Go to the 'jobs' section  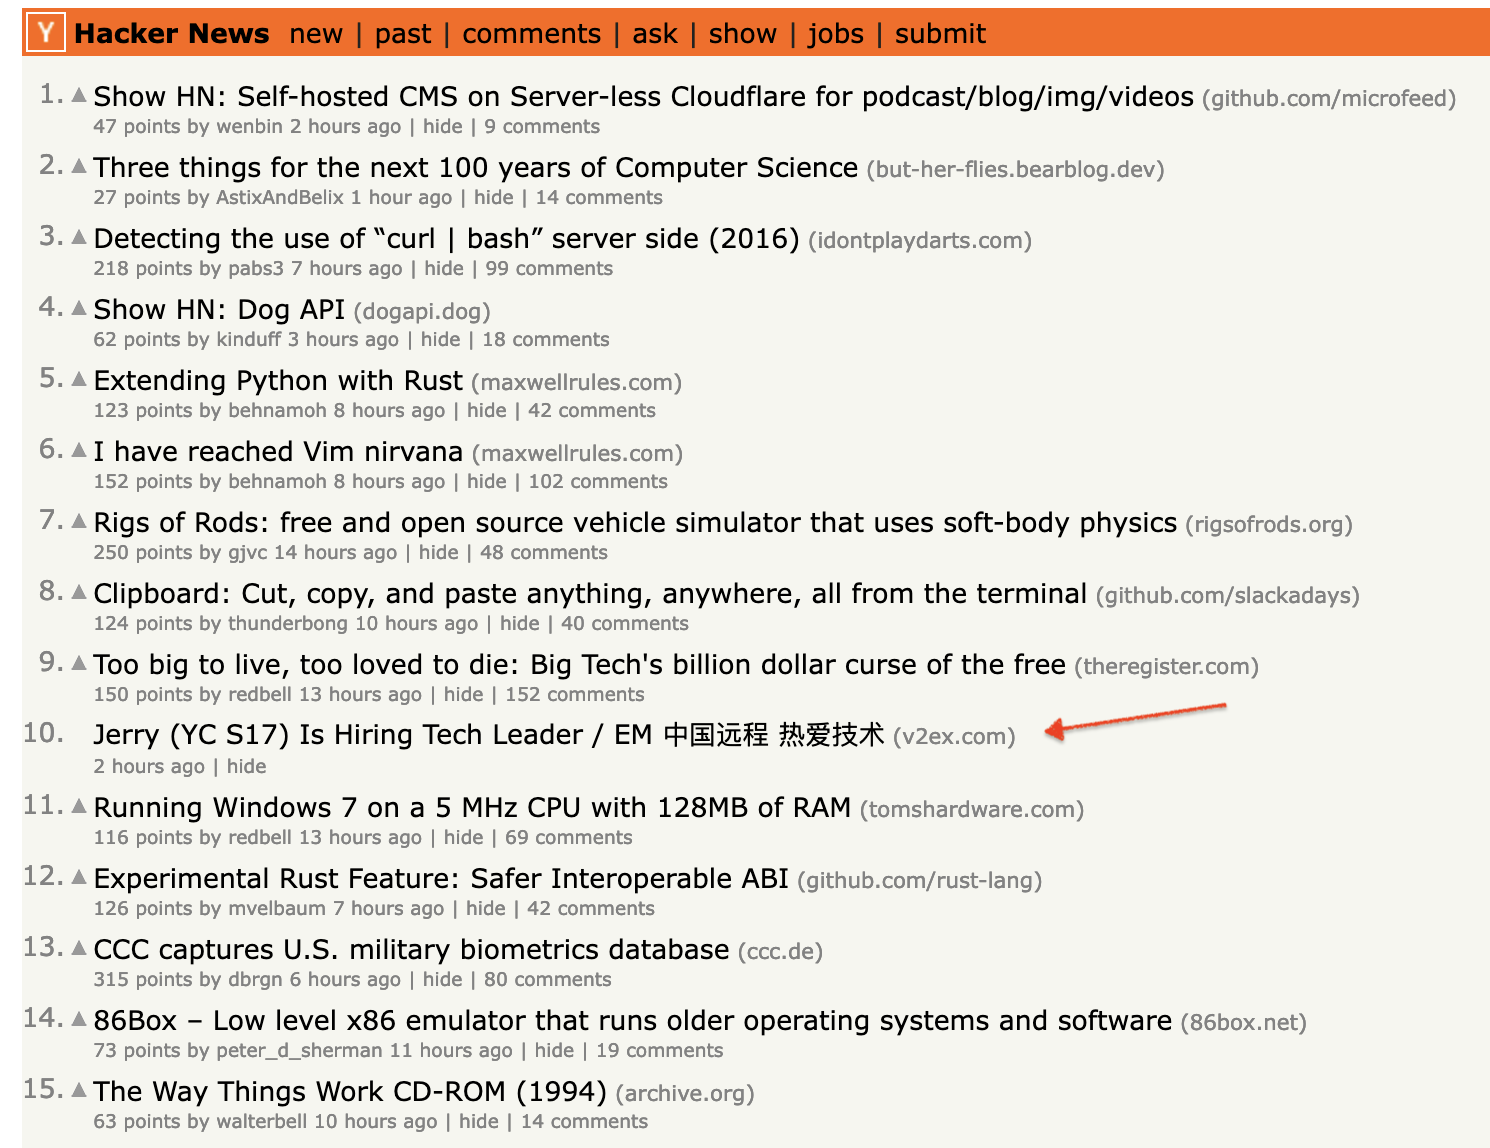pyautogui.click(x=835, y=34)
